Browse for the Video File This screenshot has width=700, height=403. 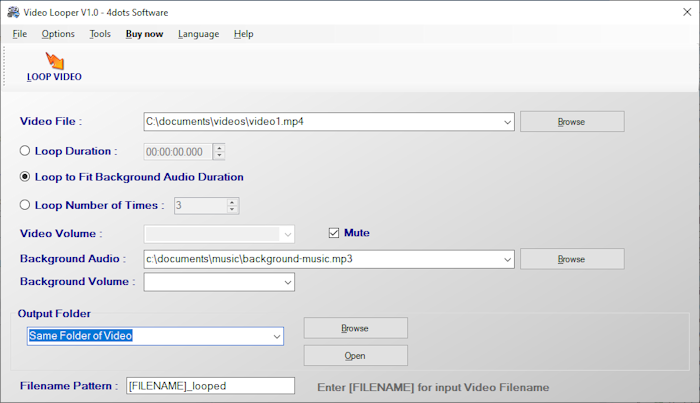[x=572, y=121]
